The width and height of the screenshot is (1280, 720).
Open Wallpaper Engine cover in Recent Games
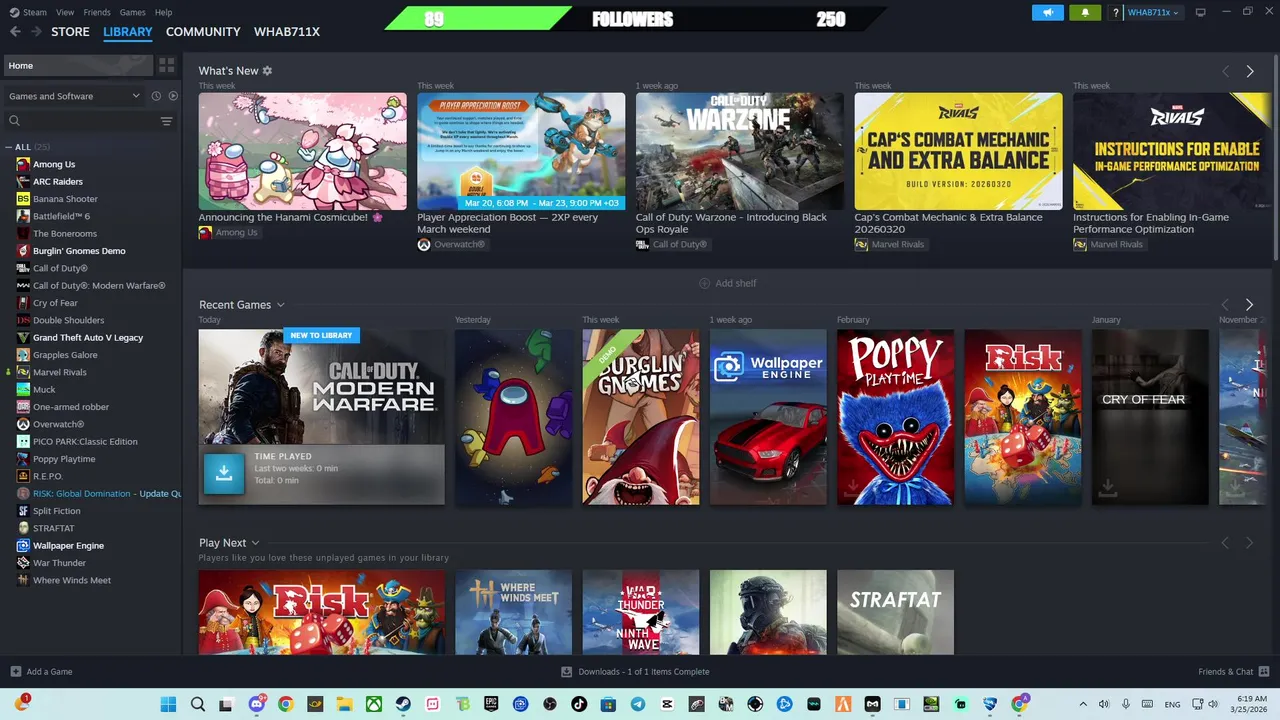[768, 417]
